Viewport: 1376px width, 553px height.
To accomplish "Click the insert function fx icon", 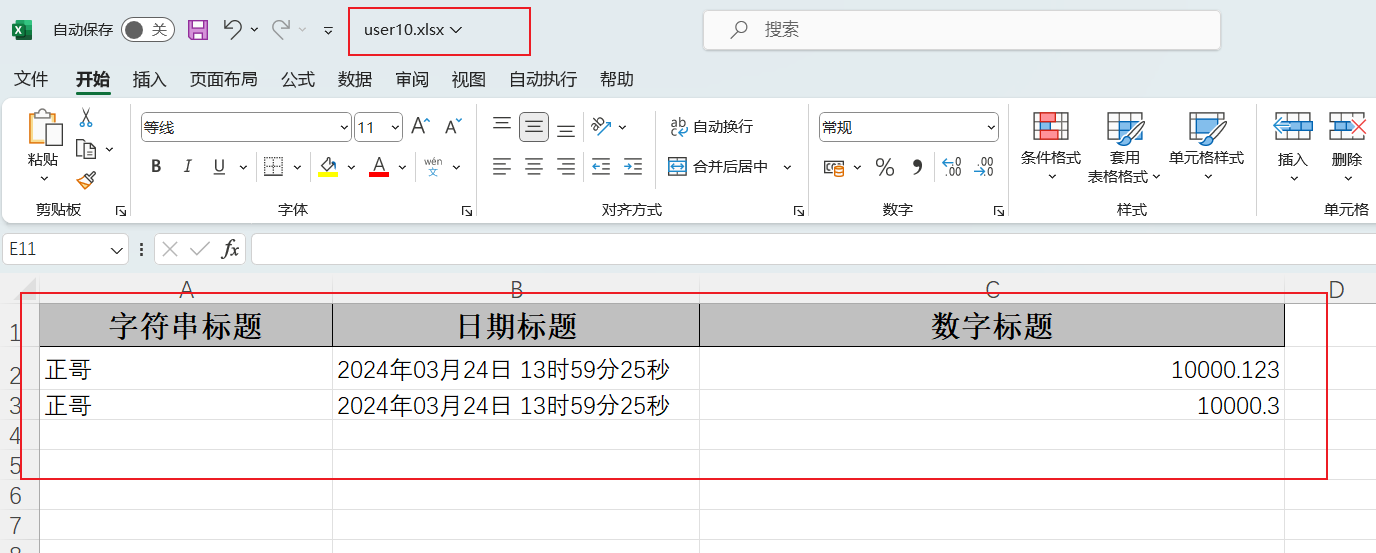I will (x=230, y=249).
